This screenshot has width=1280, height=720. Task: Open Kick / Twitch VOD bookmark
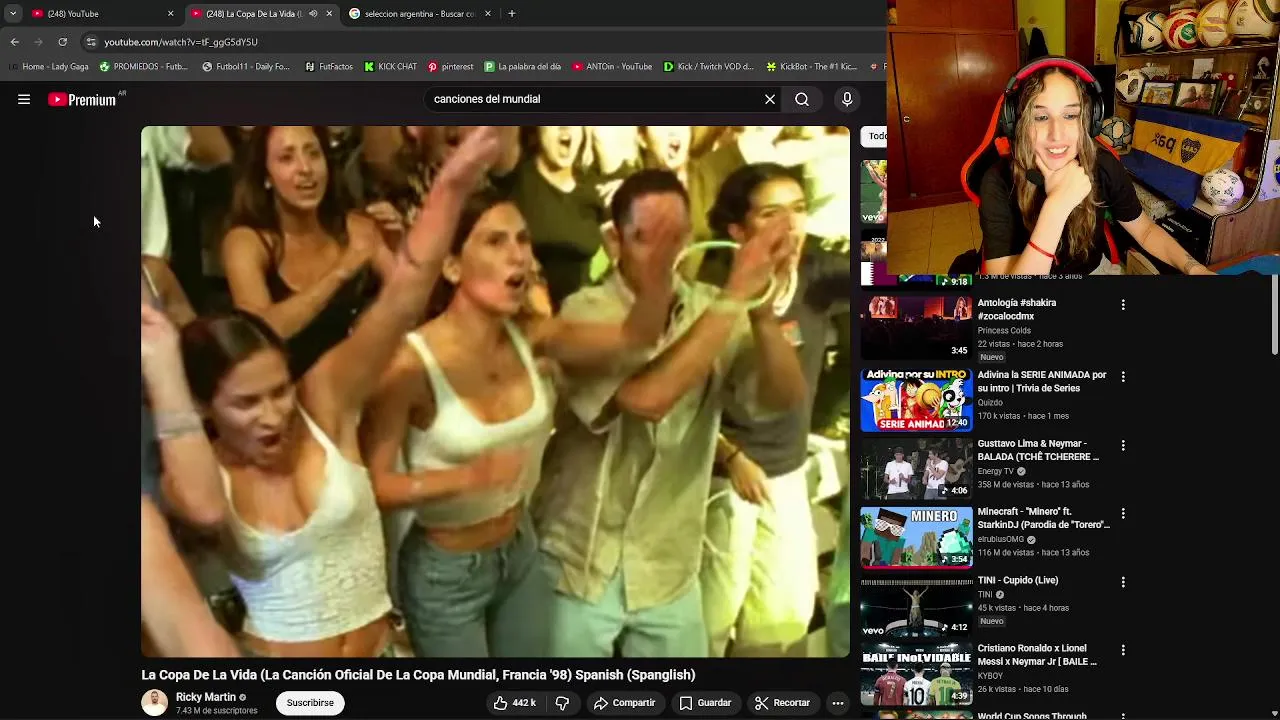click(x=708, y=67)
